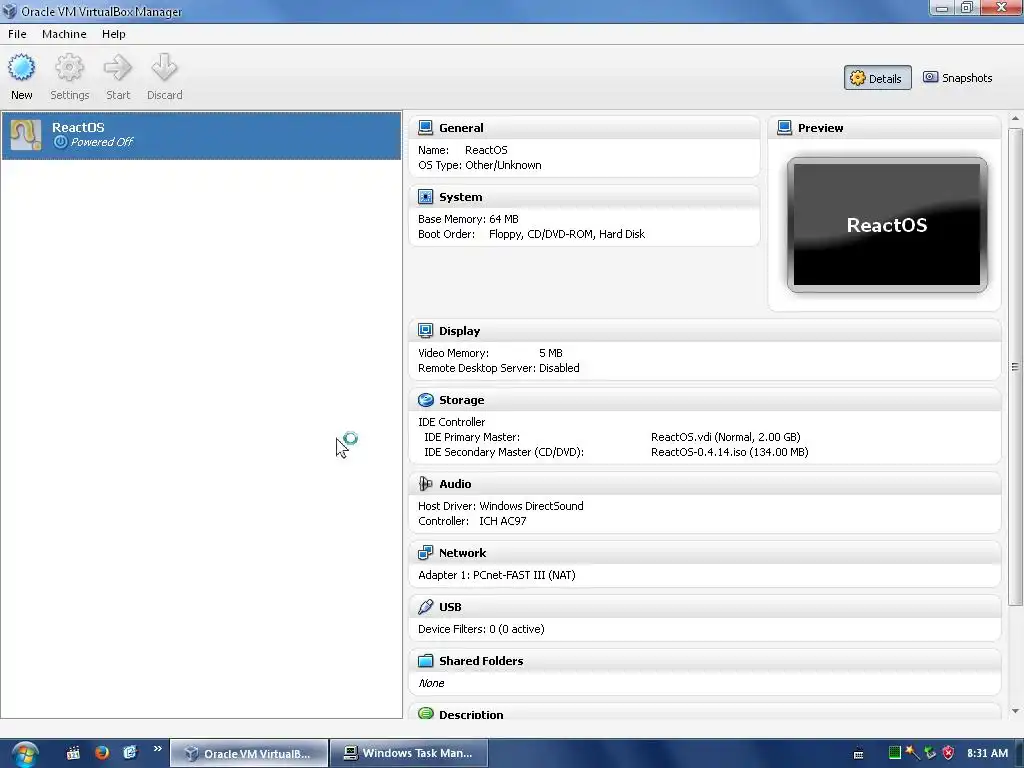Switch to the Snapshots view
This screenshot has width=1024, height=768.
pyautogui.click(x=957, y=78)
